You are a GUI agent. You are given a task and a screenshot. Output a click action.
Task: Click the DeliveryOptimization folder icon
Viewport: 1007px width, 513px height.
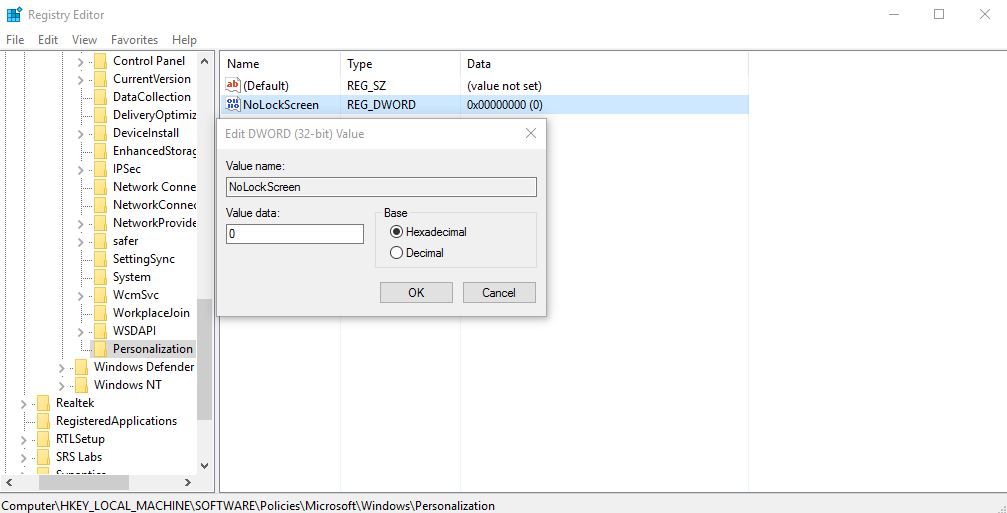coord(100,115)
